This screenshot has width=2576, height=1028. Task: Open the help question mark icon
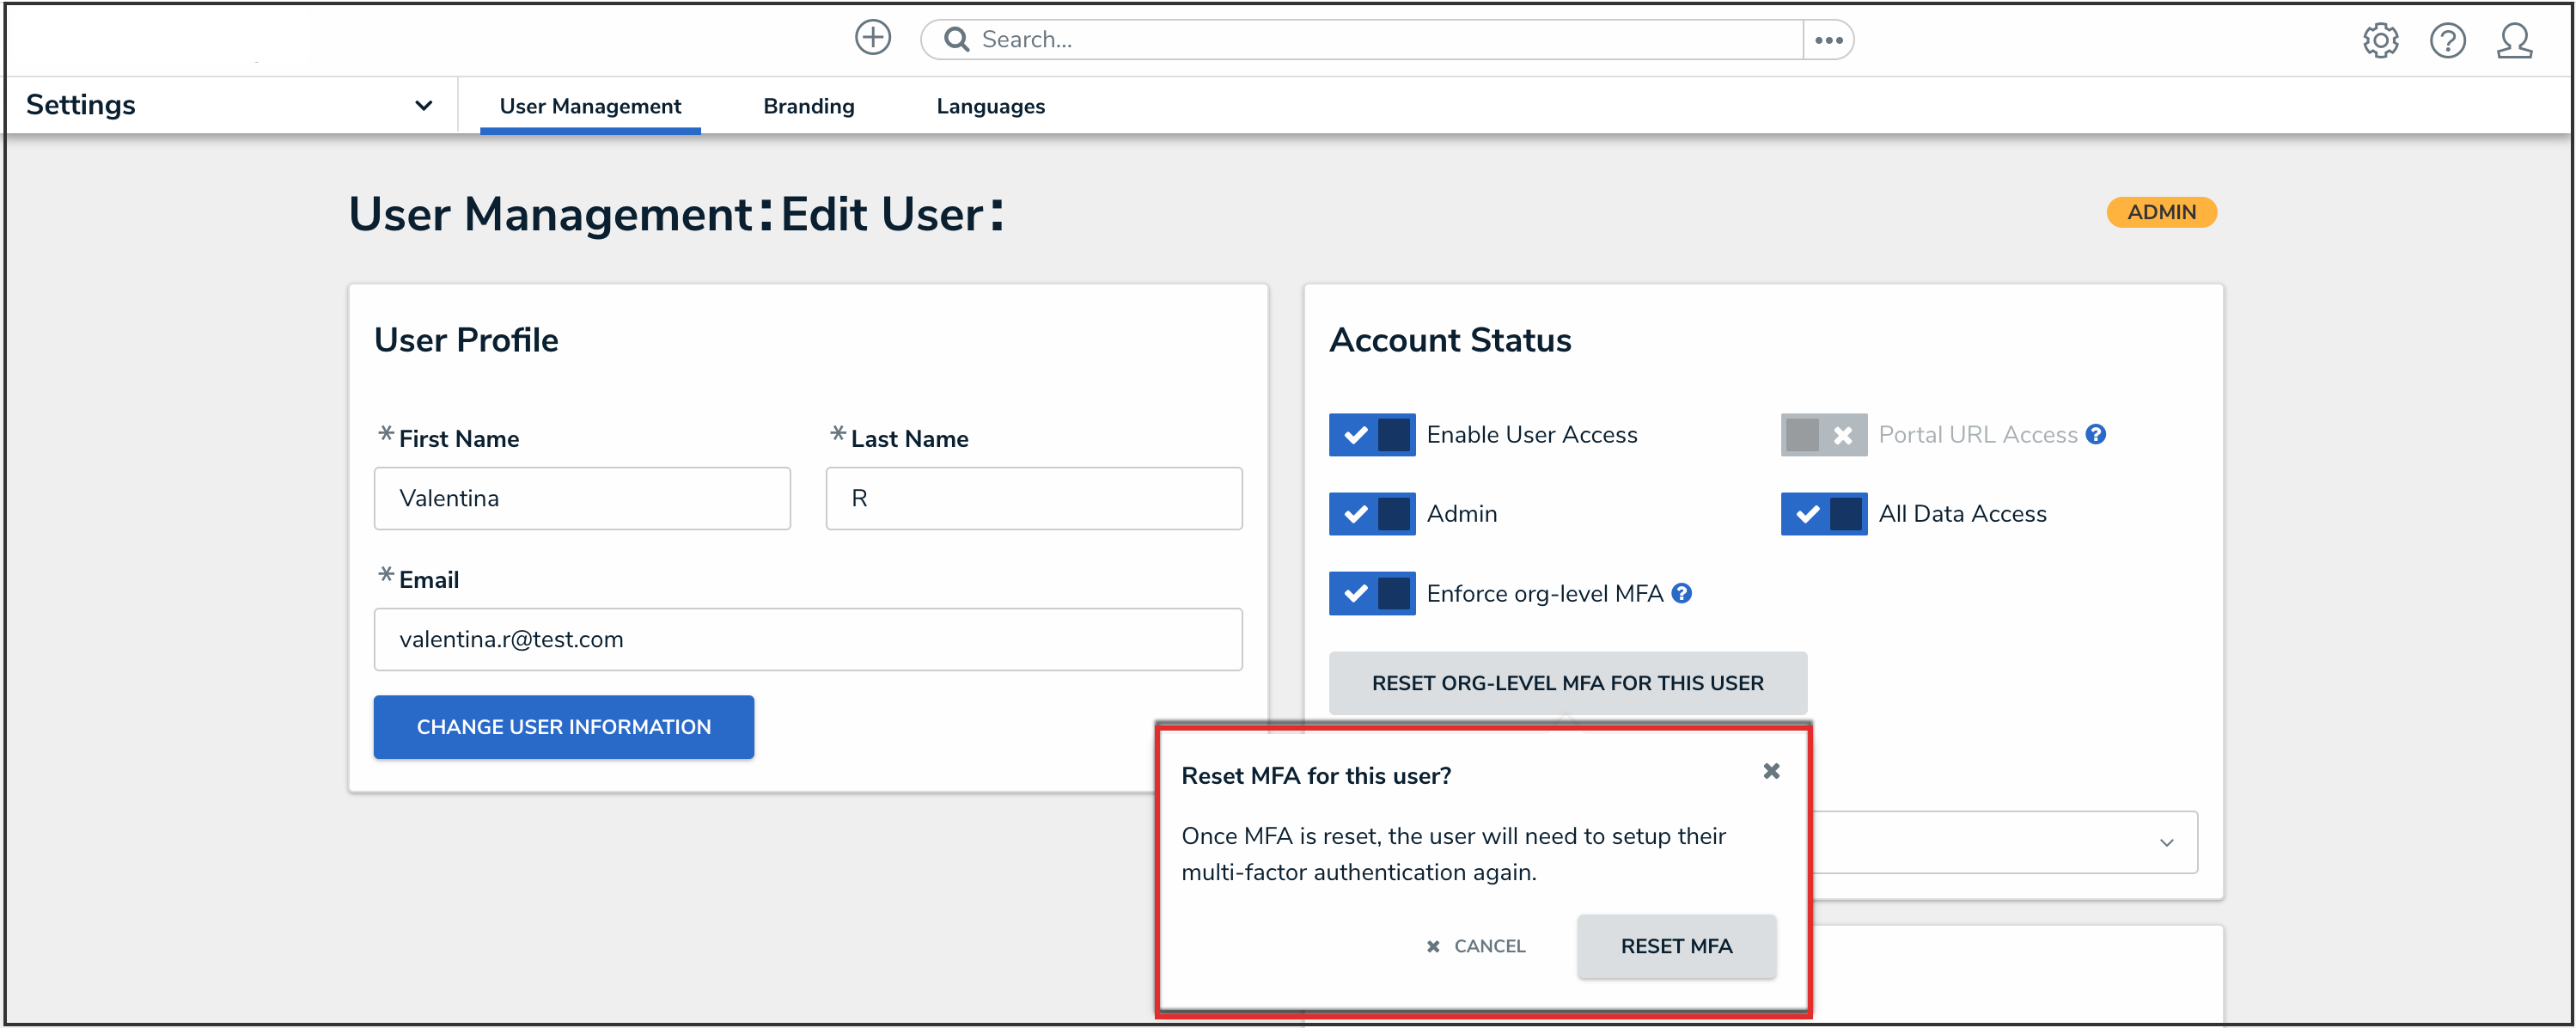tap(2447, 41)
